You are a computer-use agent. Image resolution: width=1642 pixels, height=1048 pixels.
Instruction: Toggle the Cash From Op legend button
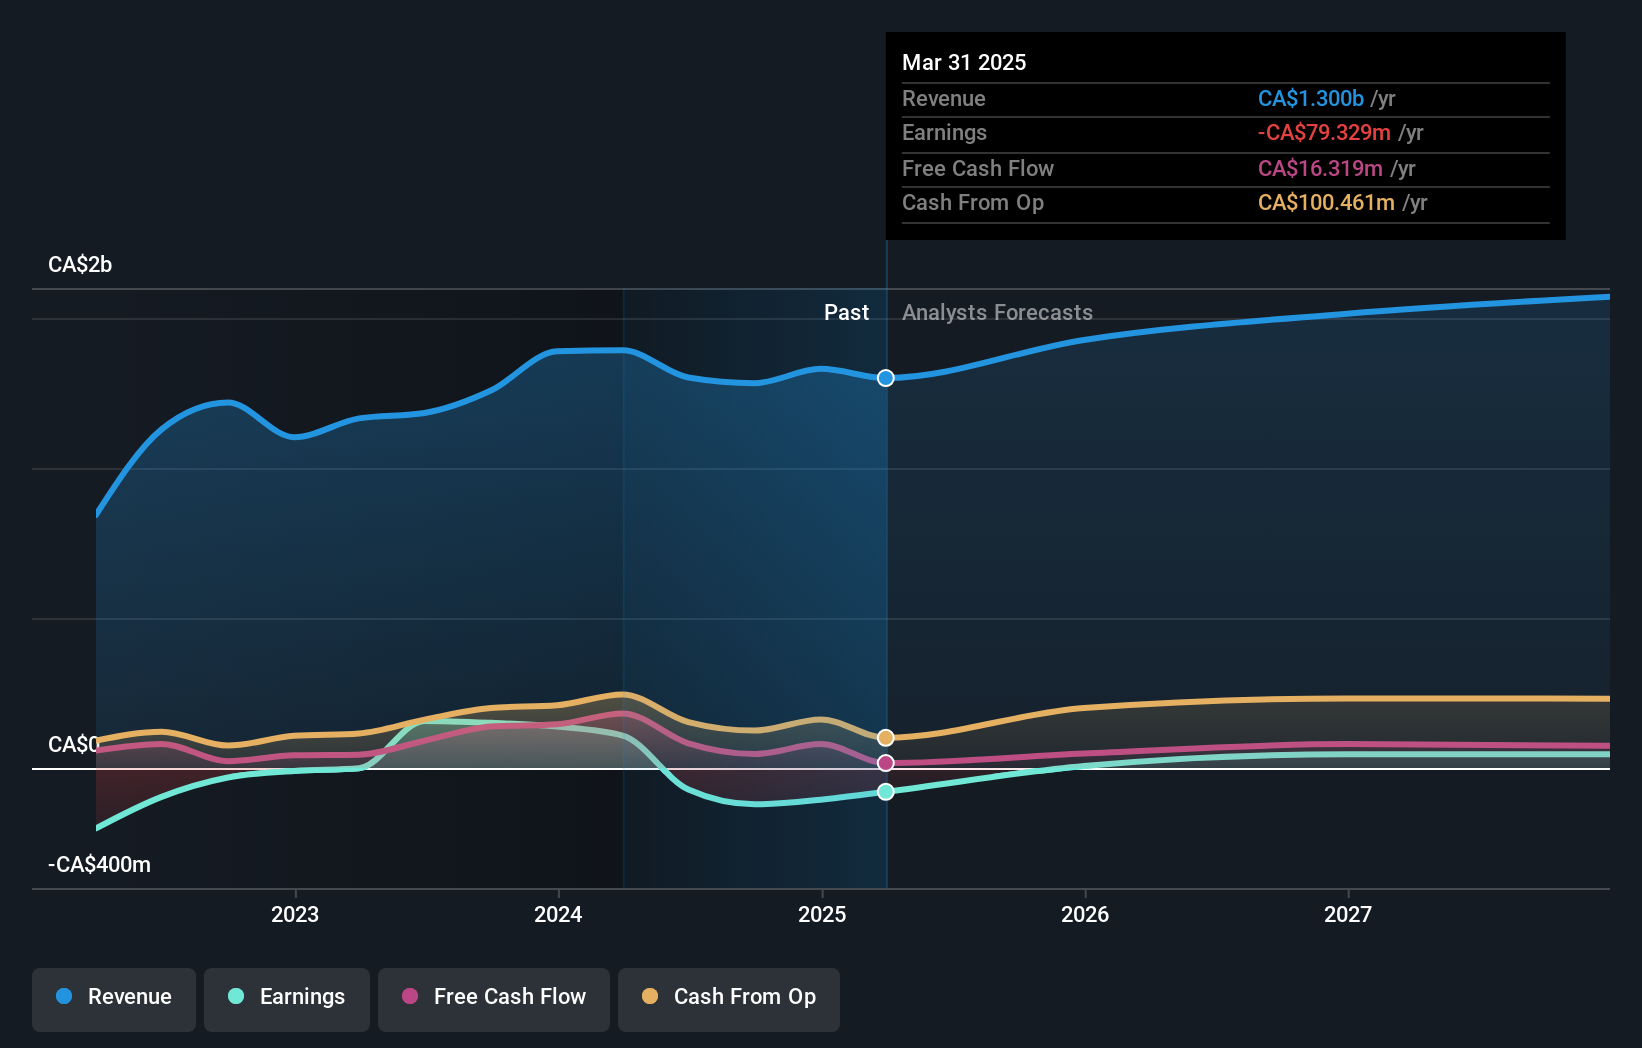(x=729, y=999)
